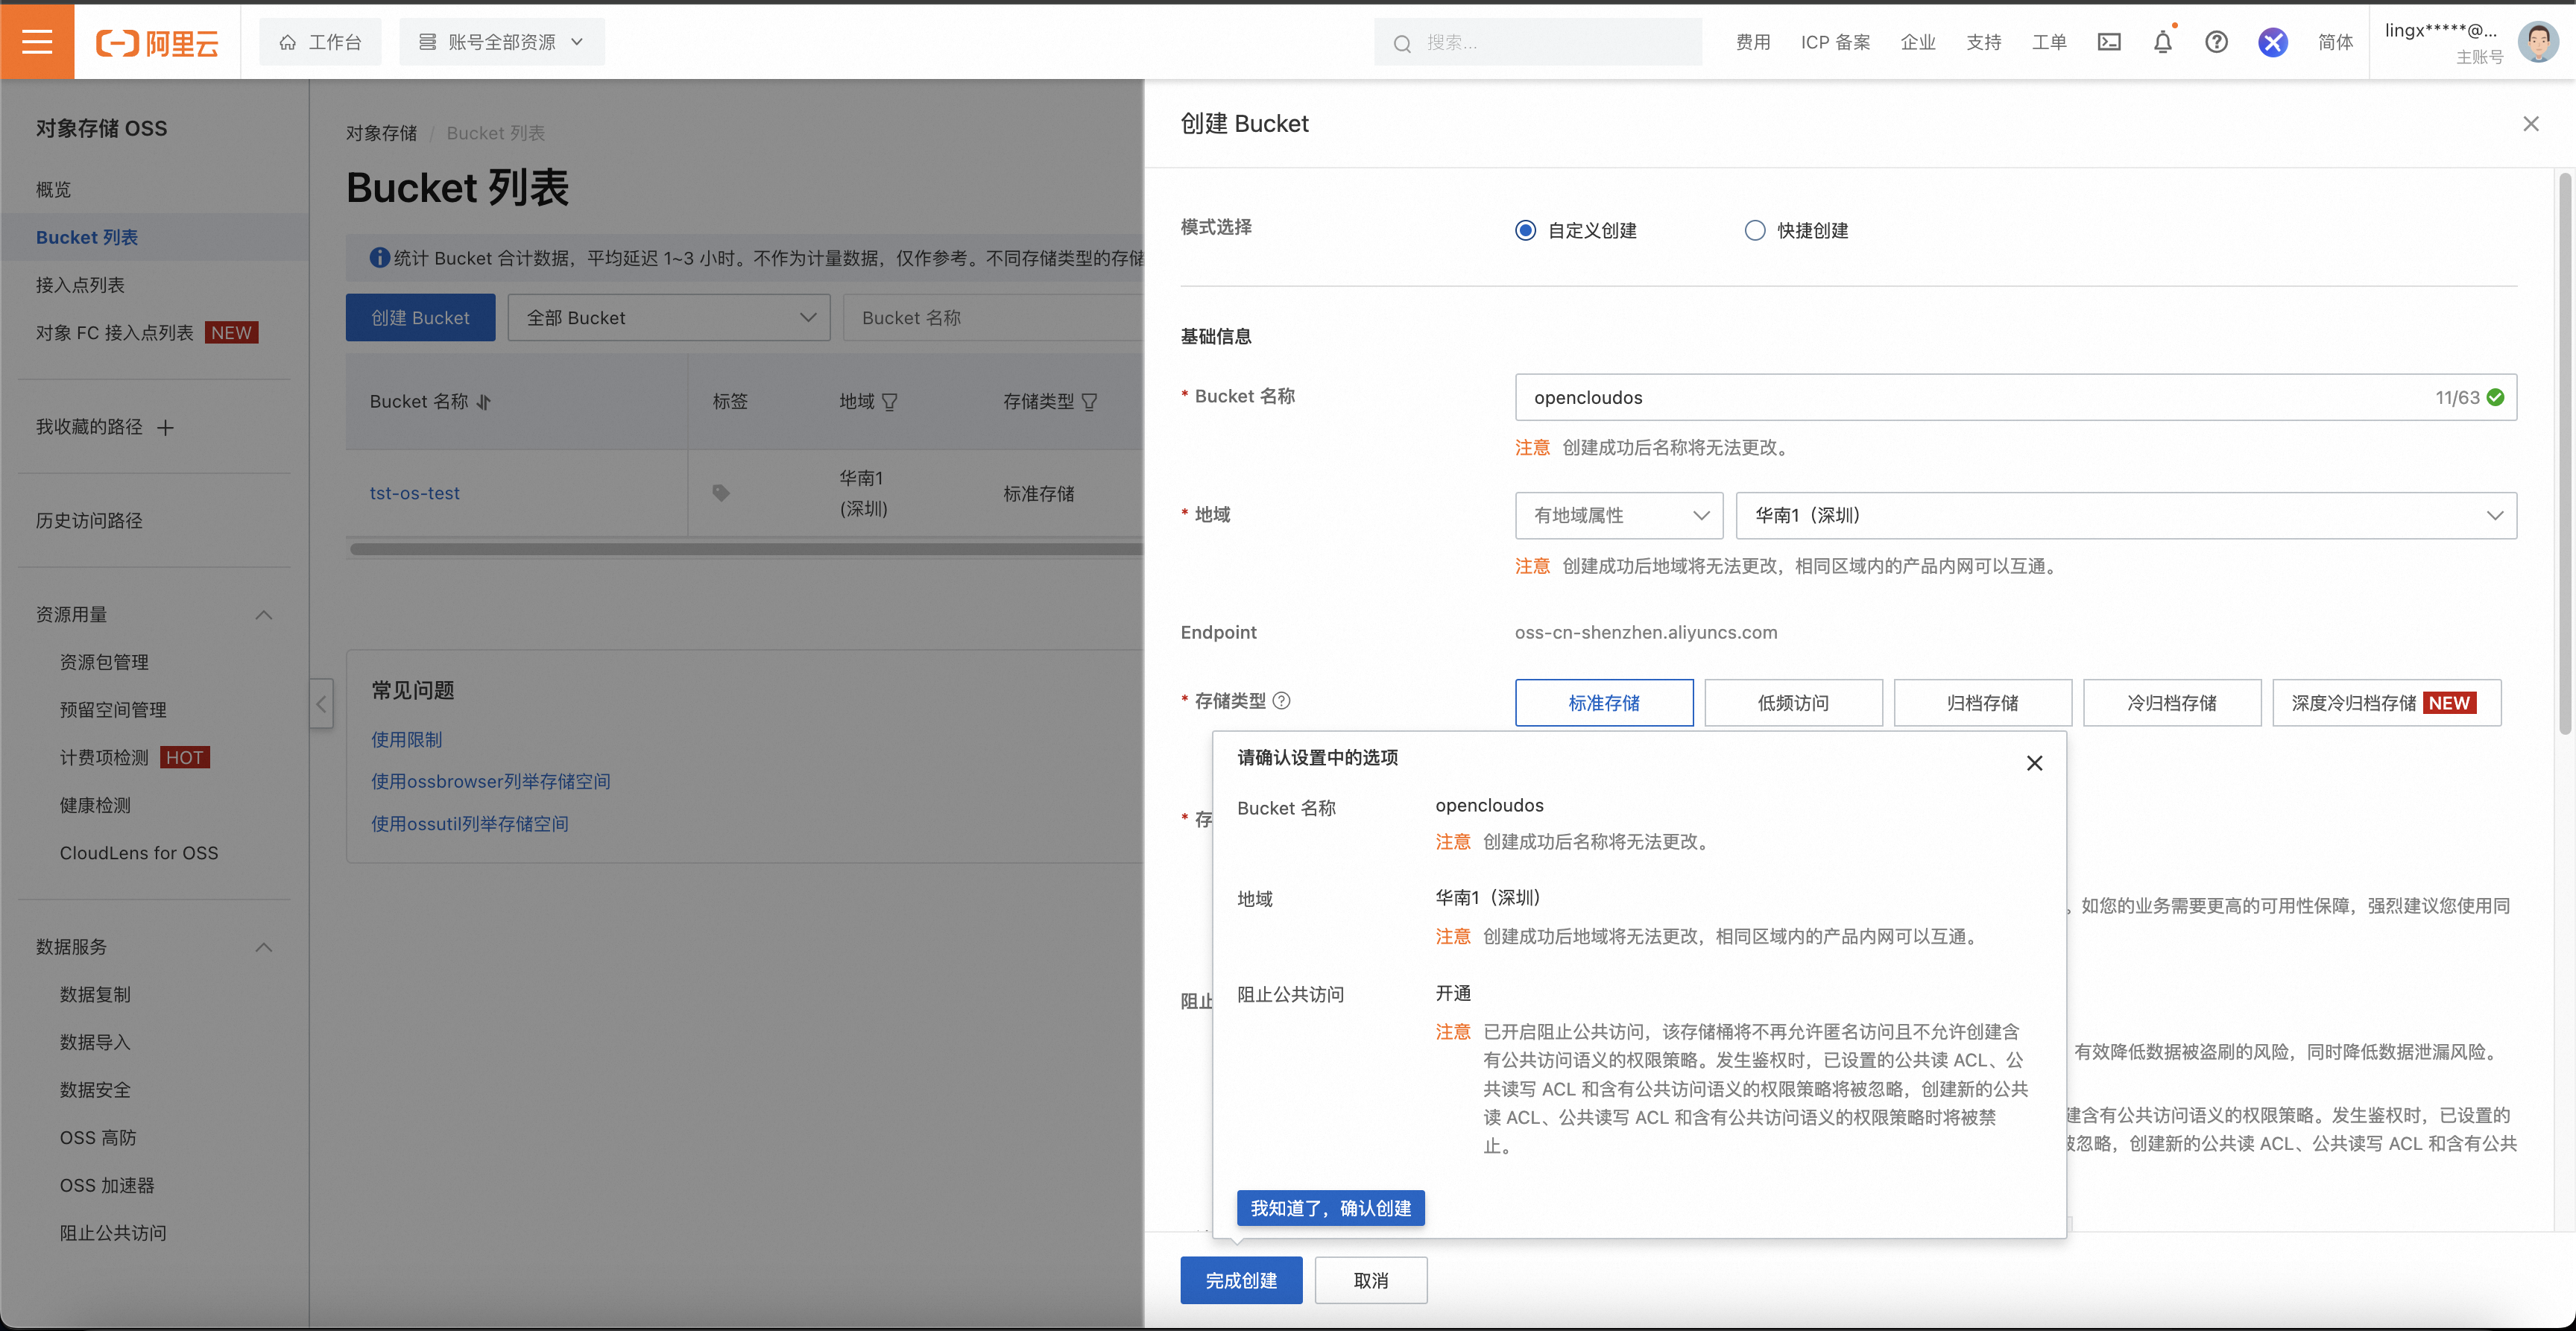This screenshot has height=1331, width=2576.
Task: Click the vertical scrollbar in create panel
Action: [2565, 454]
